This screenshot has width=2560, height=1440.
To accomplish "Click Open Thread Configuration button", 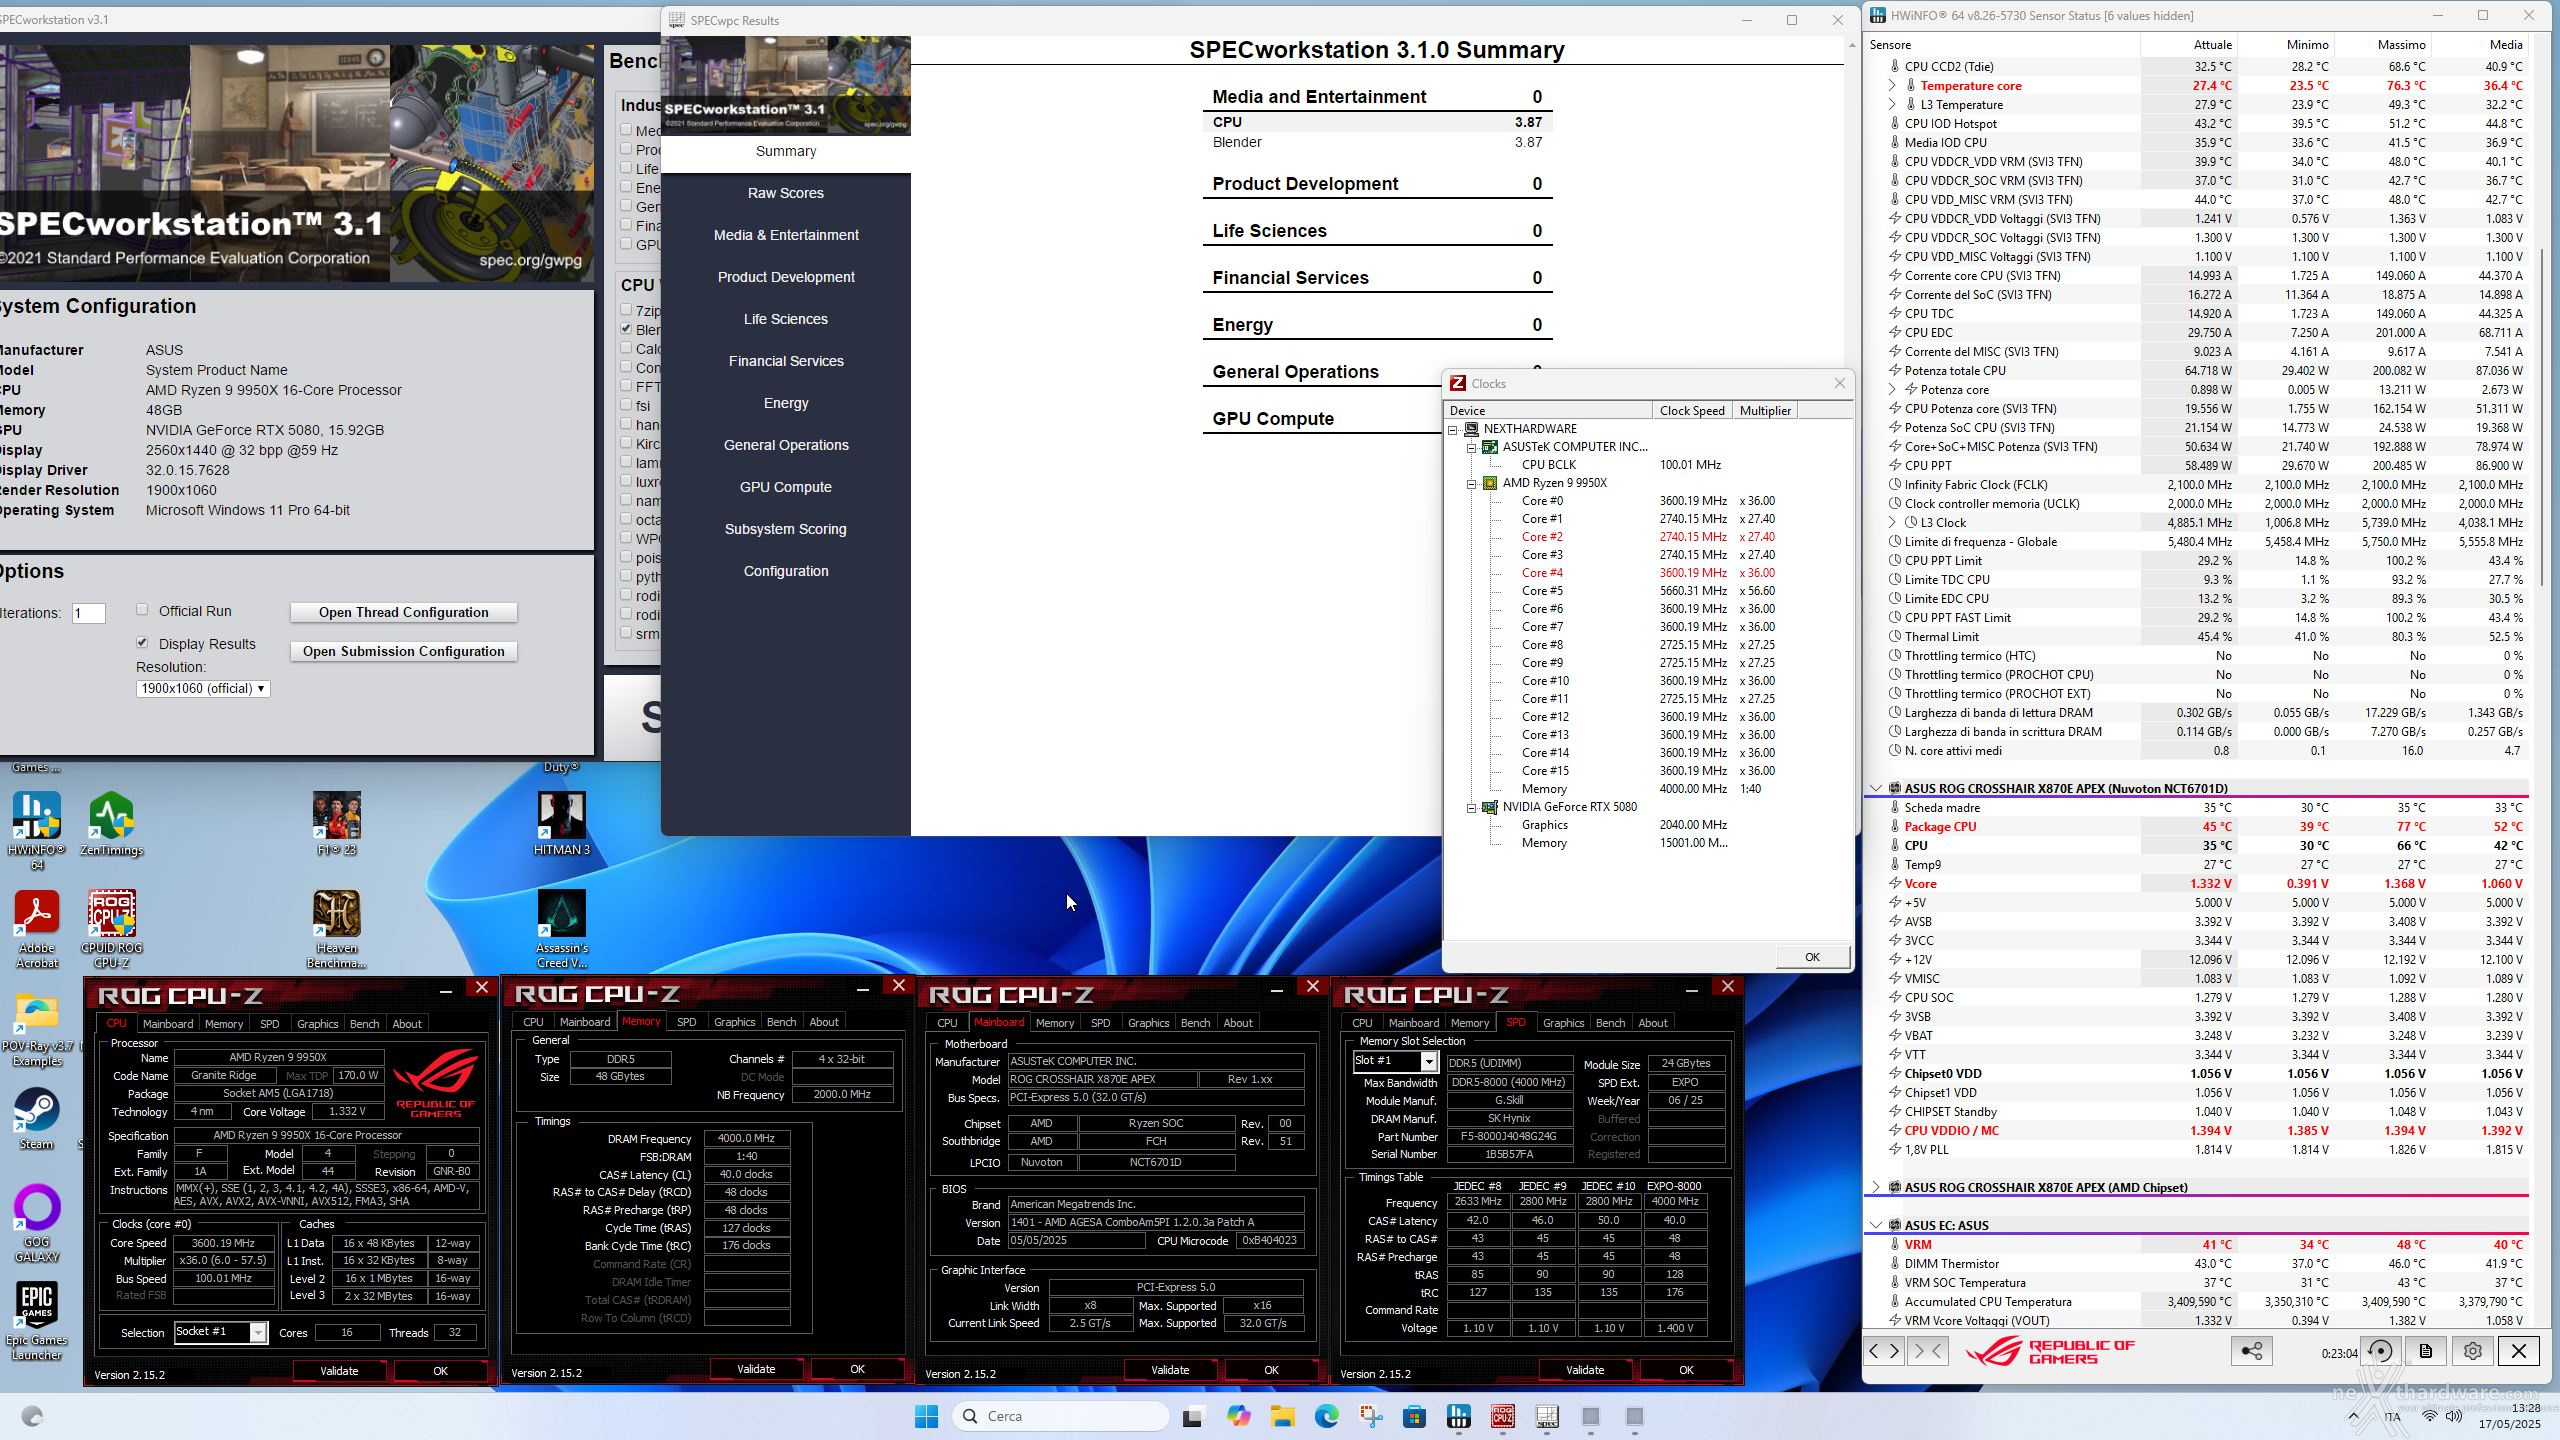I will tap(403, 612).
